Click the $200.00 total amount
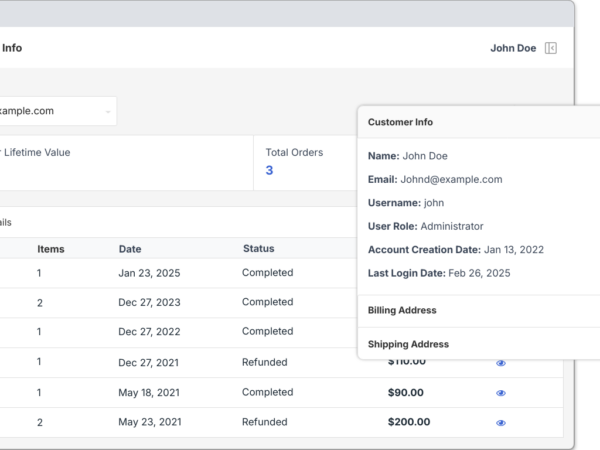Screen dimensions: 600x450 point(409,422)
